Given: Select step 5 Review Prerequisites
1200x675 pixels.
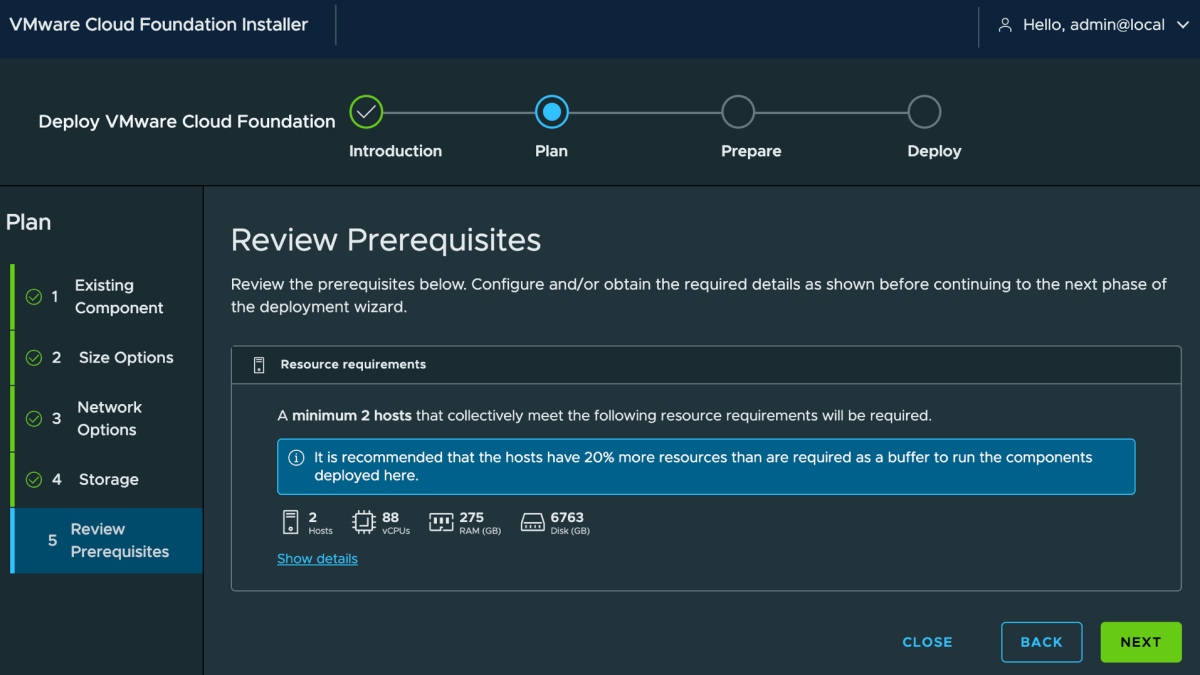Looking at the screenshot, I should click(107, 541).
